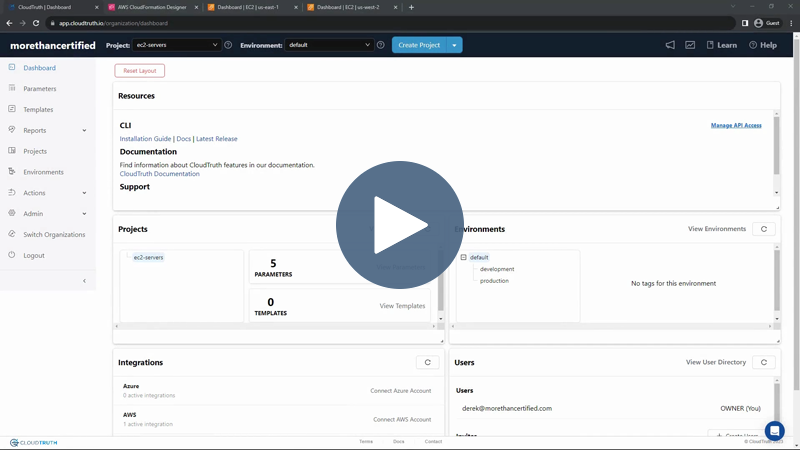Click derek@morethancertified.com user entry
Screen dimensions: 800x450
click(507, 409)
